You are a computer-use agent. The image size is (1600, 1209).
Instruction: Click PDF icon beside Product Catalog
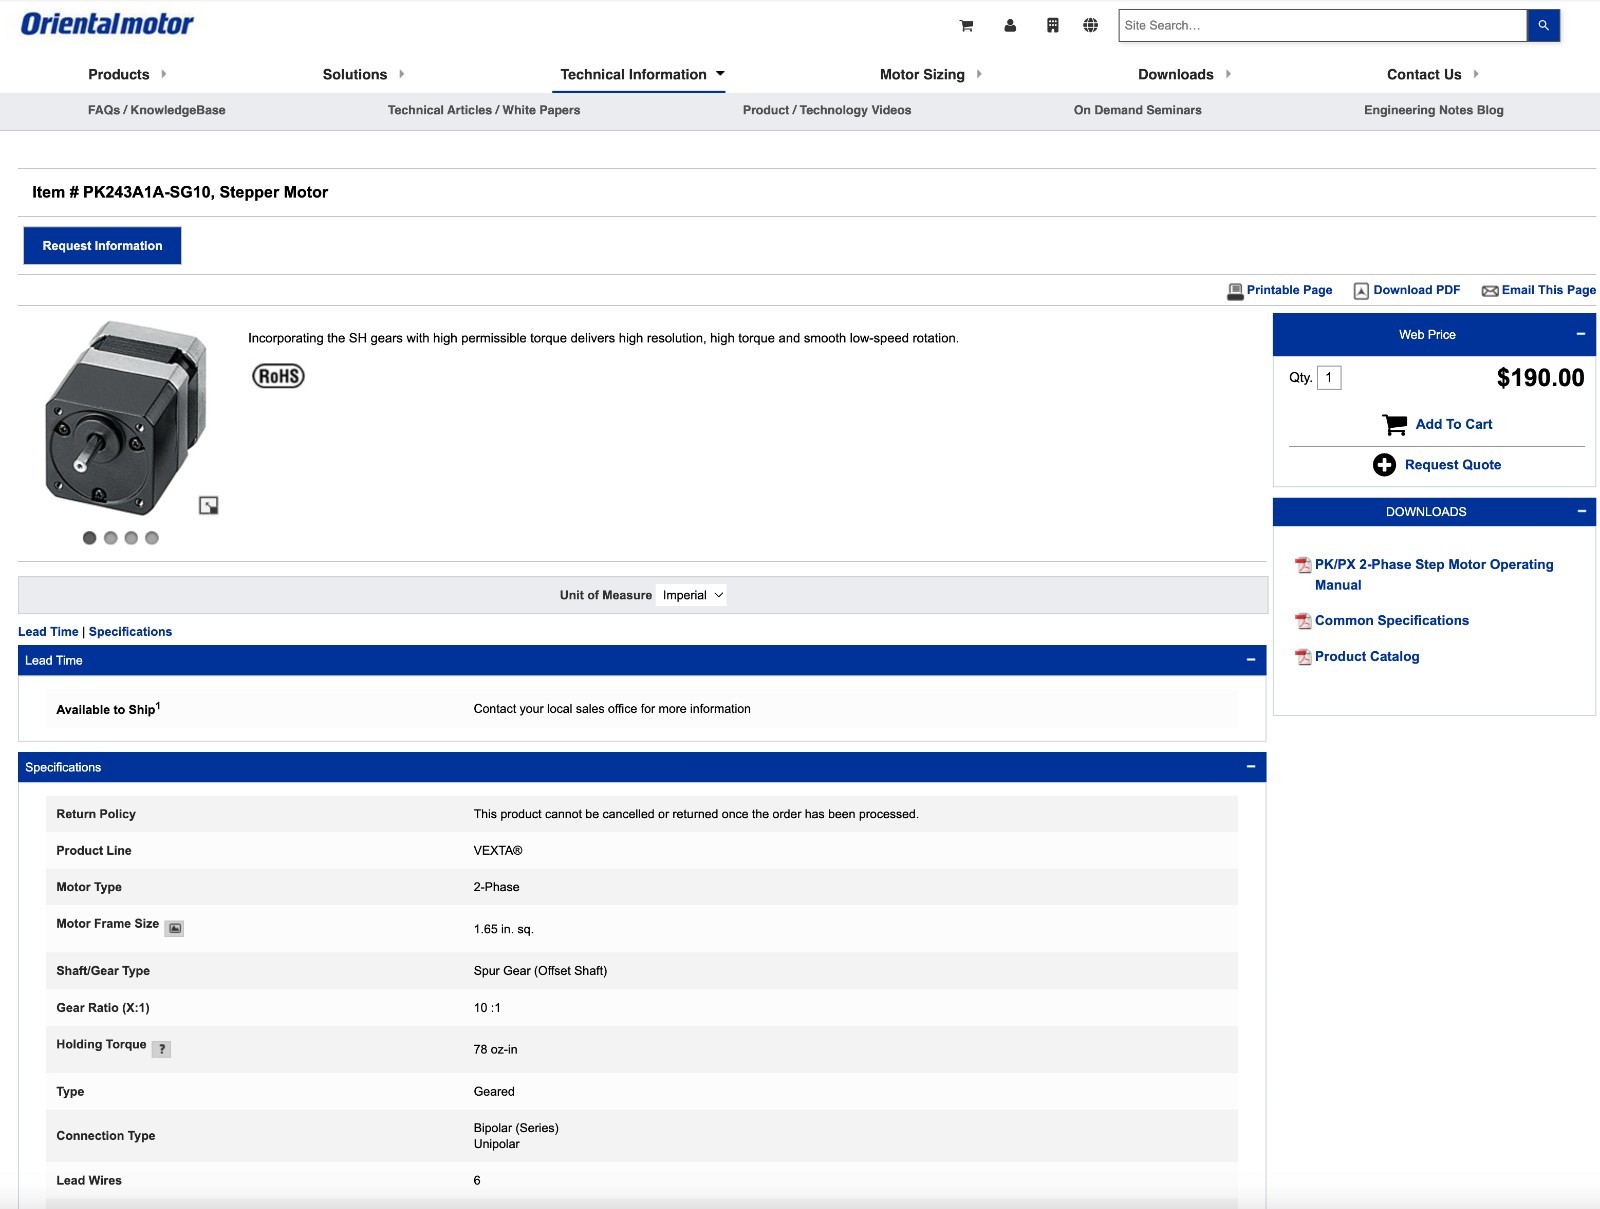pos(1303,657)
